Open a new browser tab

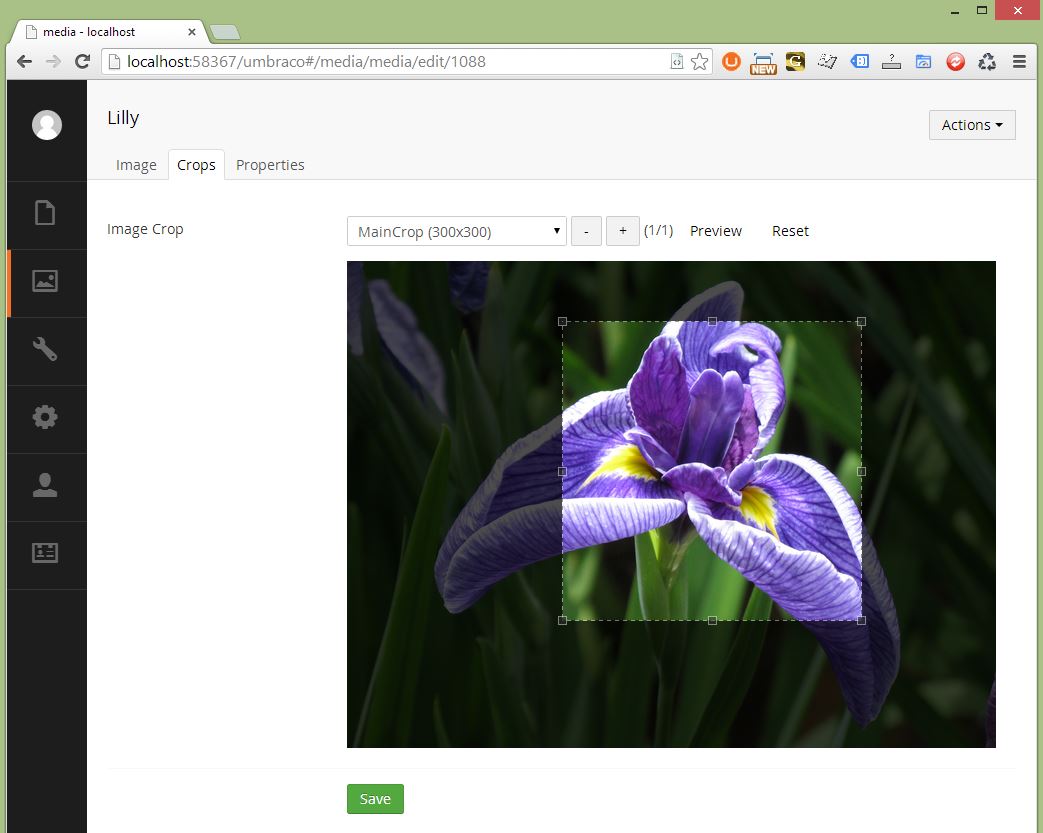tap(225, 32)
